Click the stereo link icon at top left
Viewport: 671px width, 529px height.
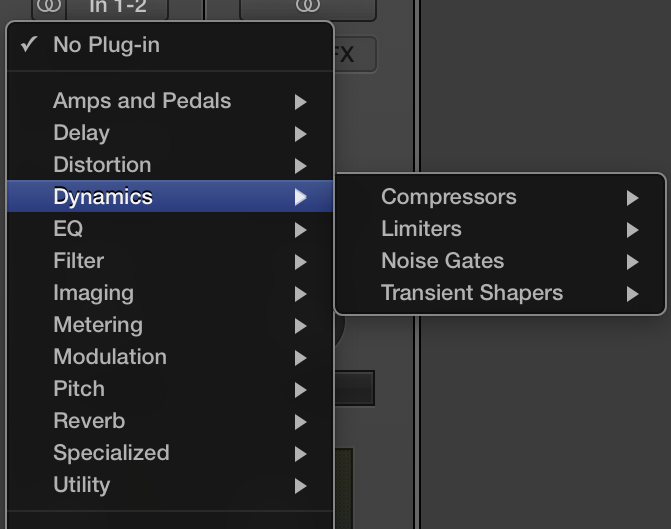coord(47,6)
